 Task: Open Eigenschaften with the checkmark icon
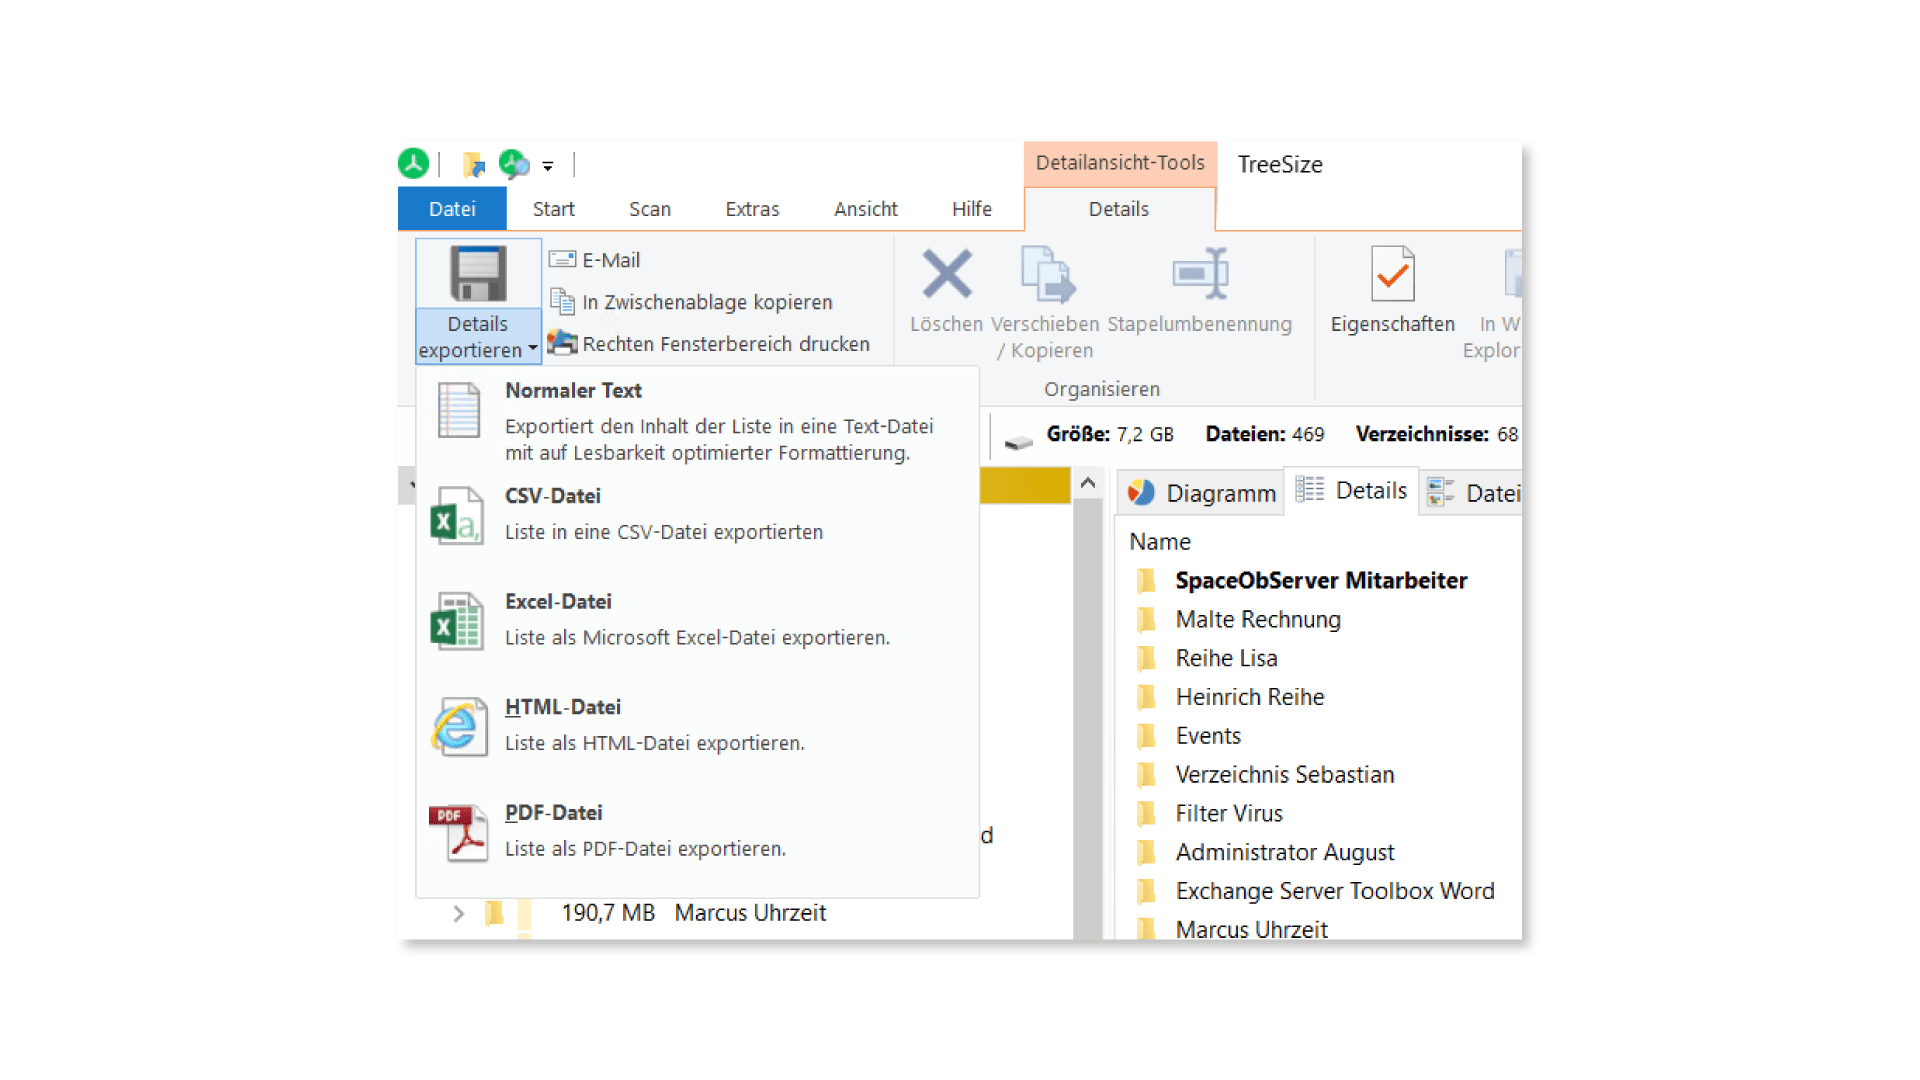click(x=1392, y=274)
